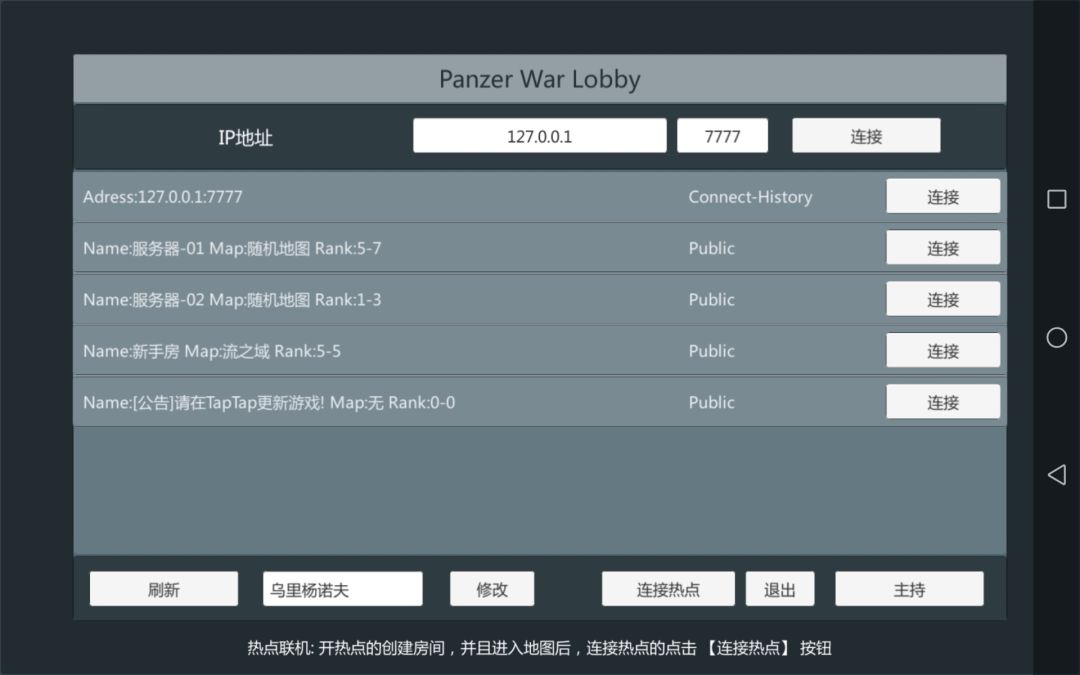
Task: Connect to 服务器-01 server
Action: [943, 248]
